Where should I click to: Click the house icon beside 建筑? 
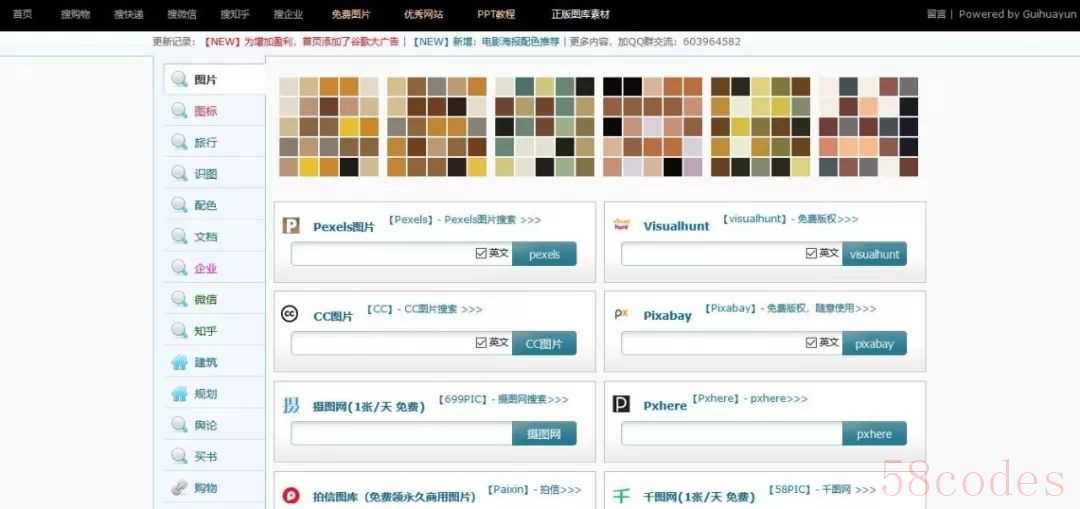(179, 362)
